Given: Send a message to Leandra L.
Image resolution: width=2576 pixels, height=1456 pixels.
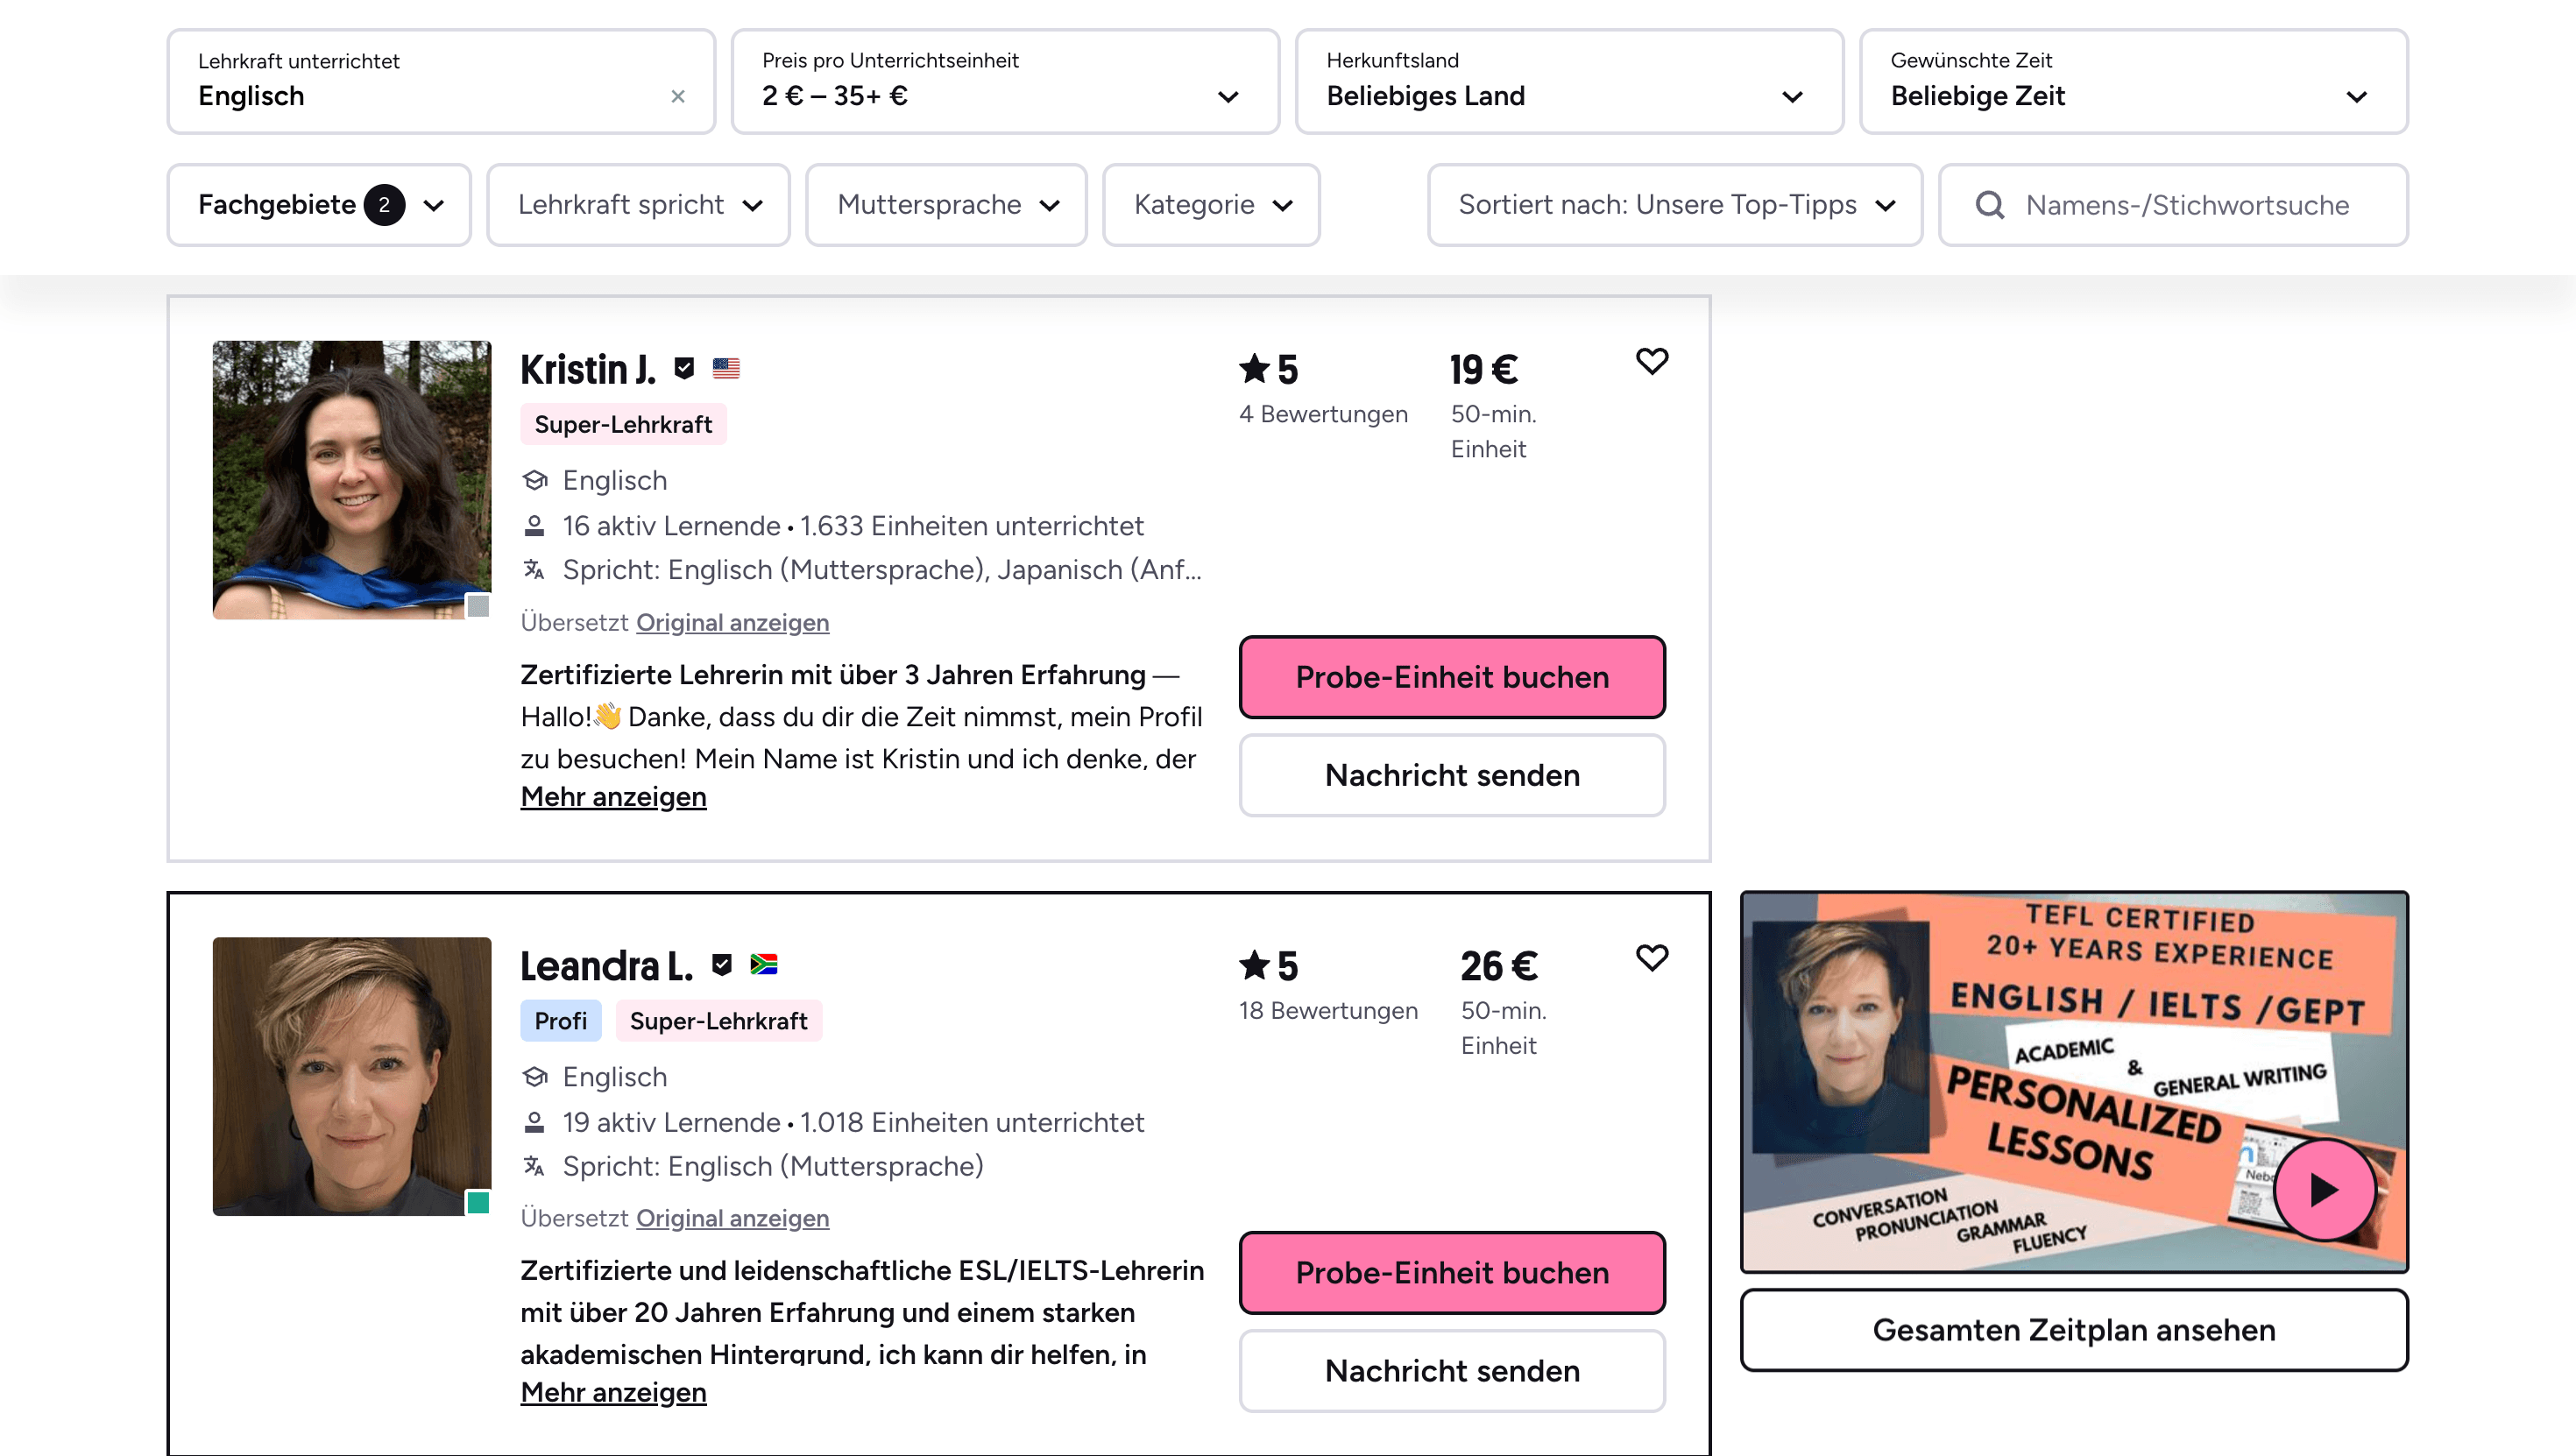Looking at the screenshot, I should (1451, 1370).
